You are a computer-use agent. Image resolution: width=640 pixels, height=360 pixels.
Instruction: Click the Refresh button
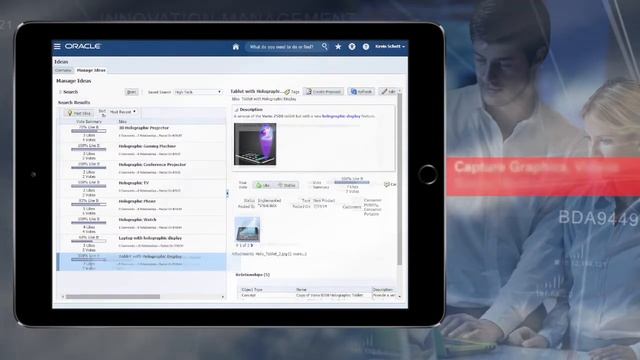coord(361,91)
